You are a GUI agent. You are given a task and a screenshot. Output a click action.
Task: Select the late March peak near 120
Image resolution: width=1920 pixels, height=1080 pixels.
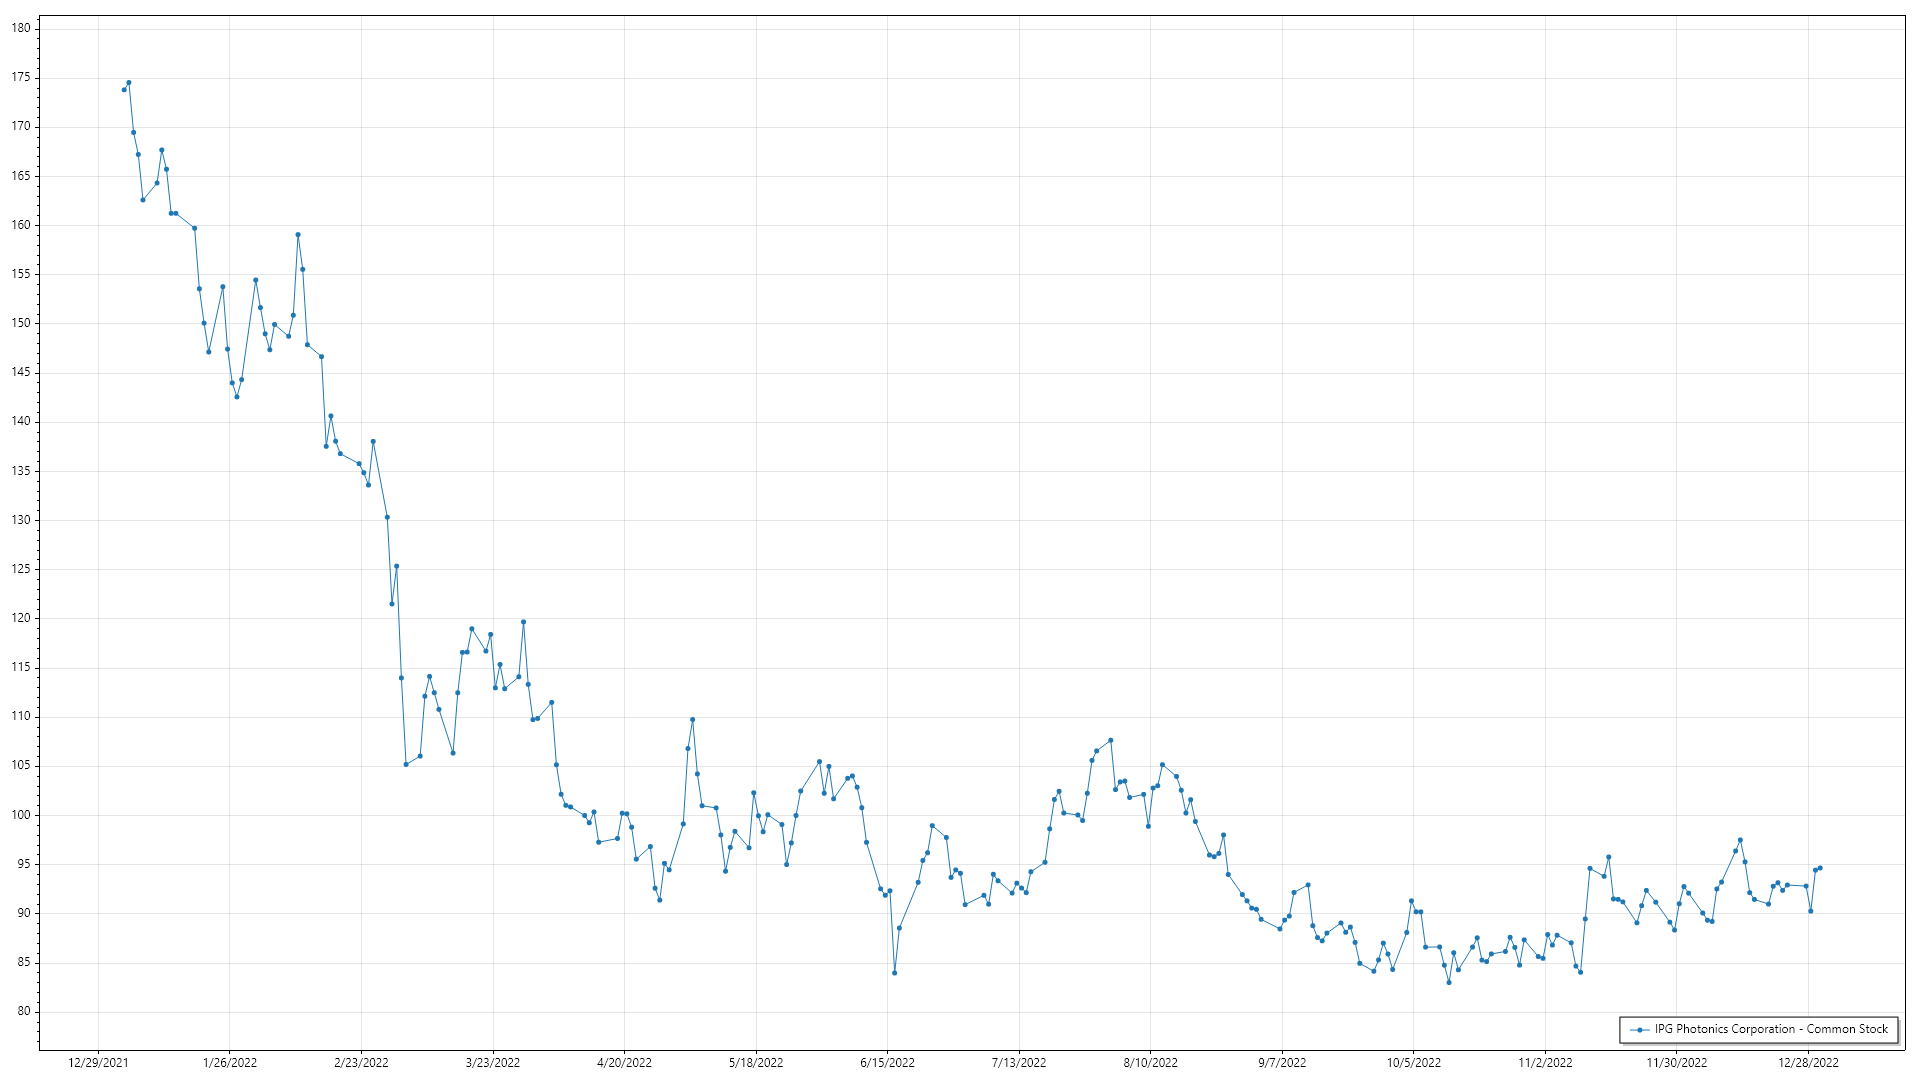point(523,622)
